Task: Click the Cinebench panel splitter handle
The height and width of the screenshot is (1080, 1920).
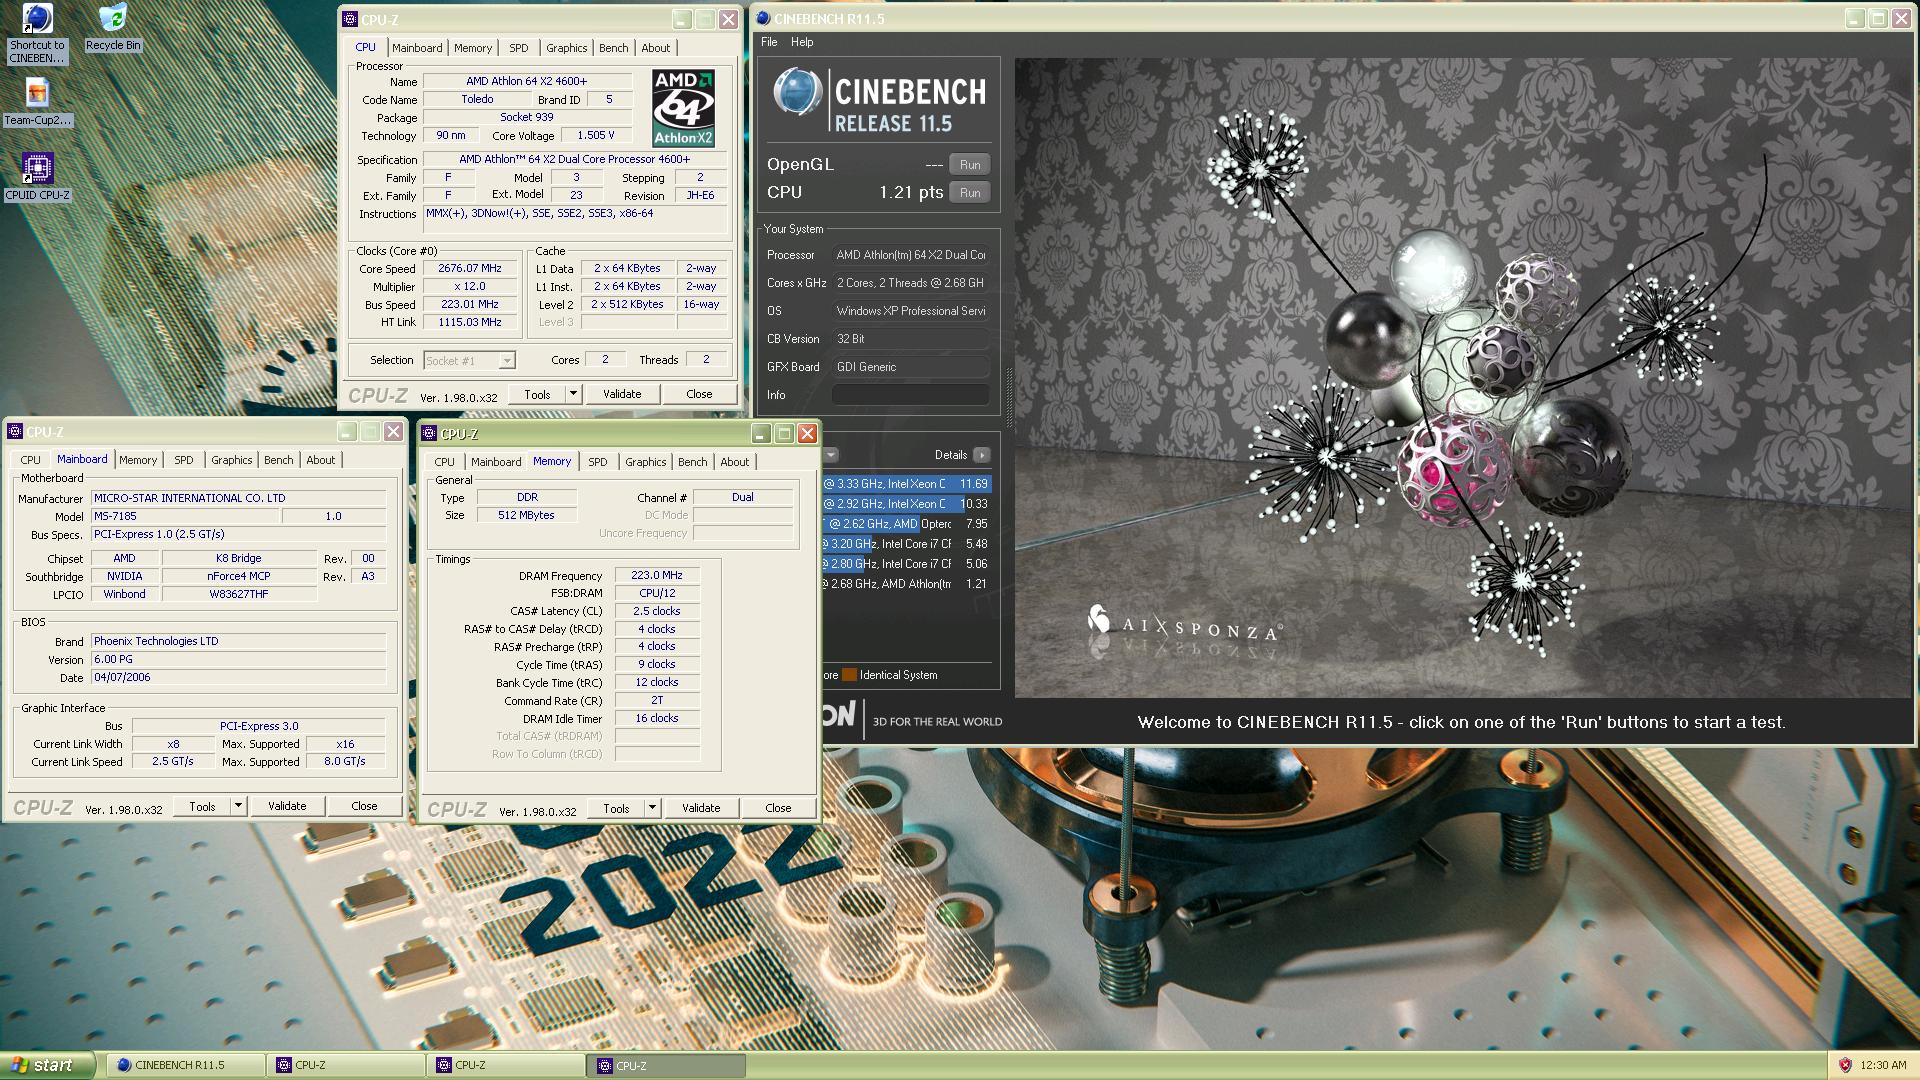Action: pos(1008,398)
